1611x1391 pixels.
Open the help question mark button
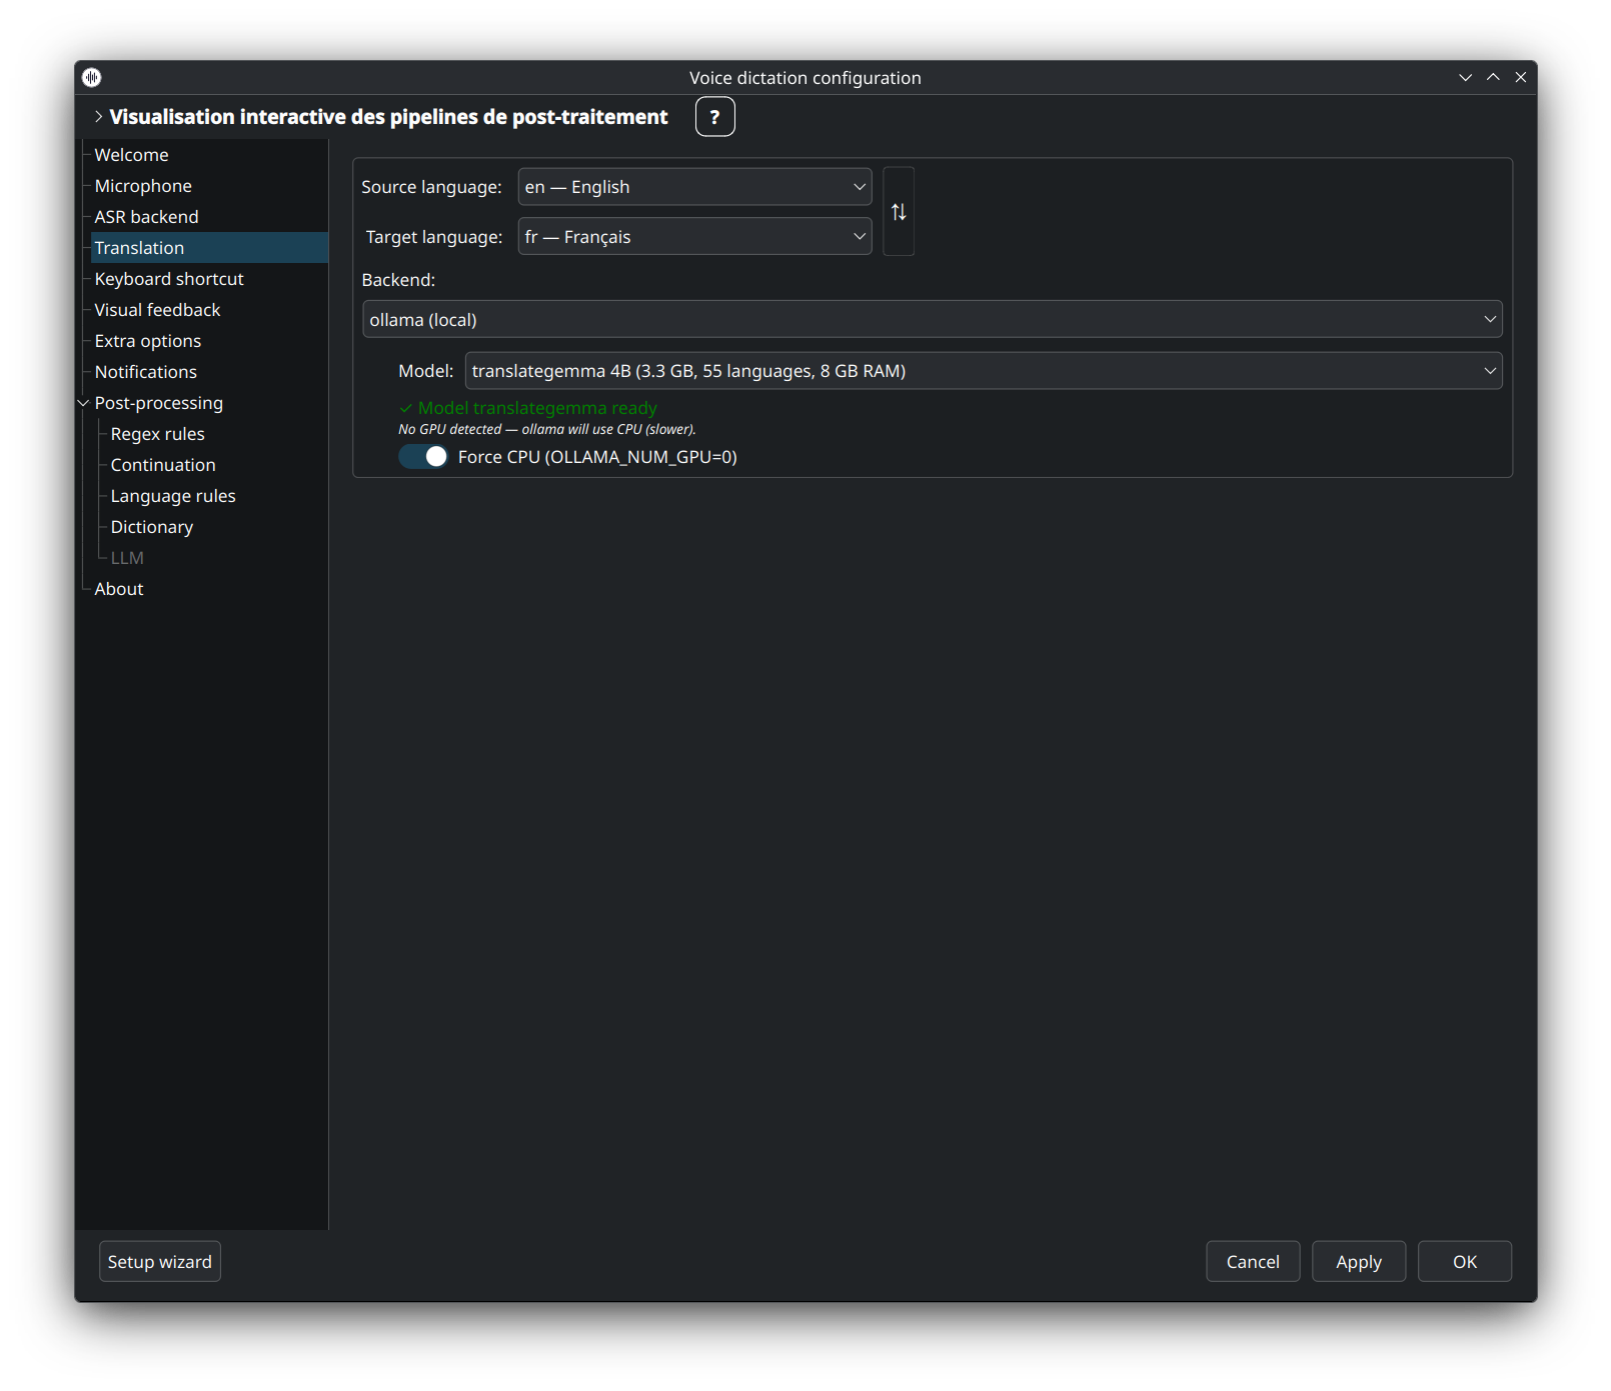point(714,117)
